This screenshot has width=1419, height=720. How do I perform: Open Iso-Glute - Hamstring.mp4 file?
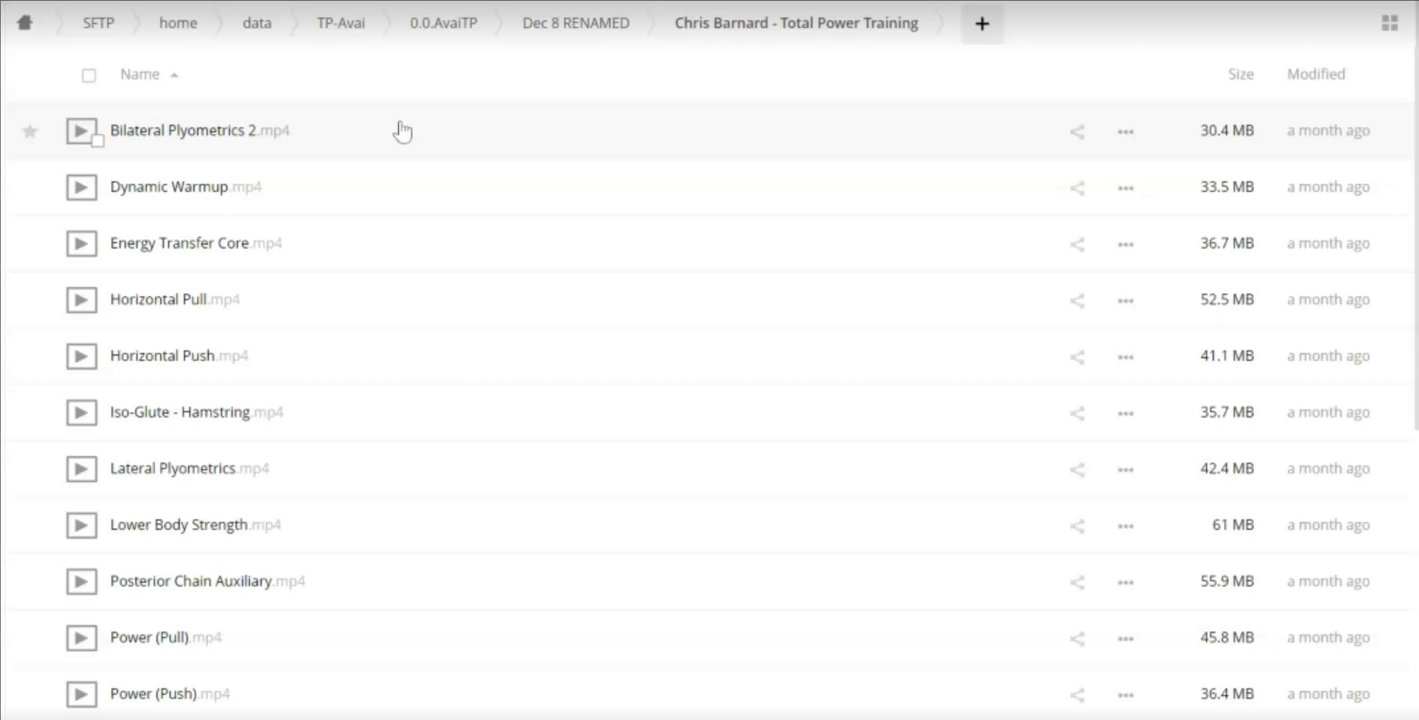tap(197, 412)
